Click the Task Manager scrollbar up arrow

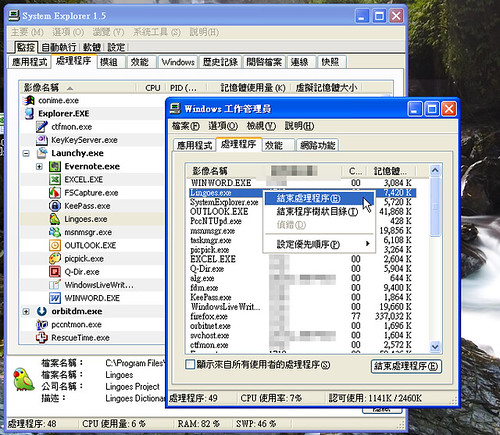click(435, 171)
